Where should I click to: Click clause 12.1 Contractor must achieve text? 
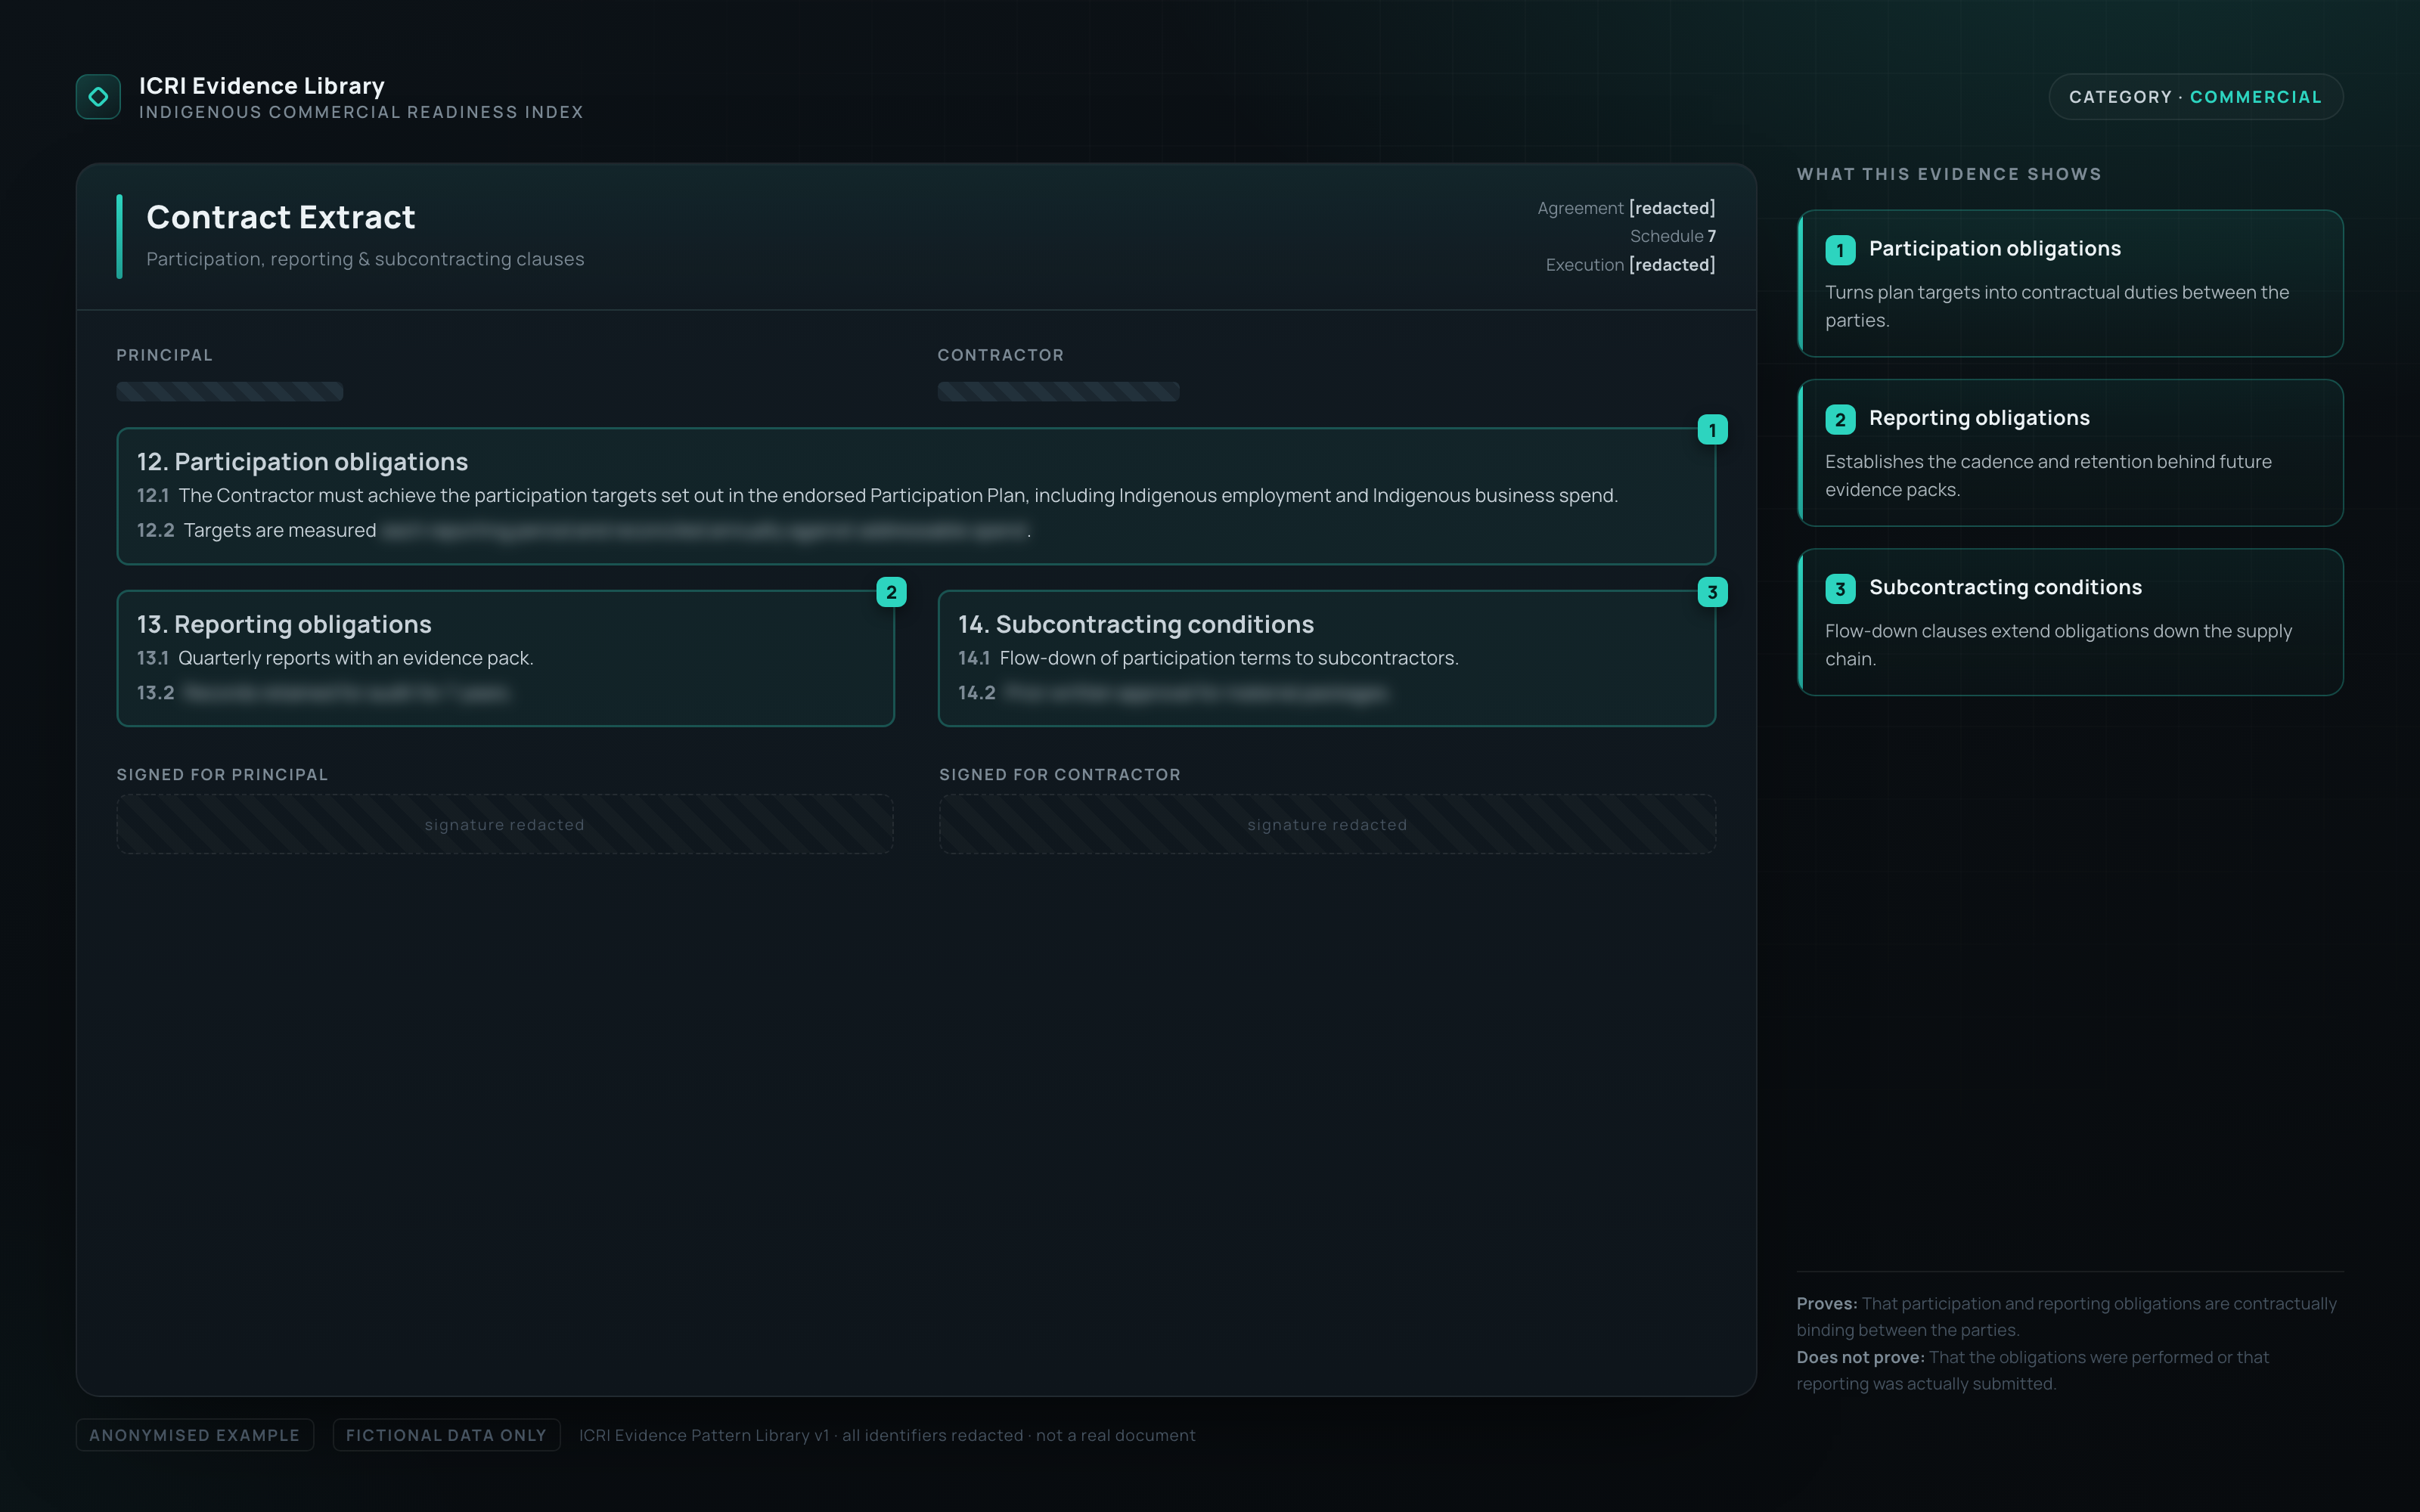pyautogui.click(x=877, y=495)
